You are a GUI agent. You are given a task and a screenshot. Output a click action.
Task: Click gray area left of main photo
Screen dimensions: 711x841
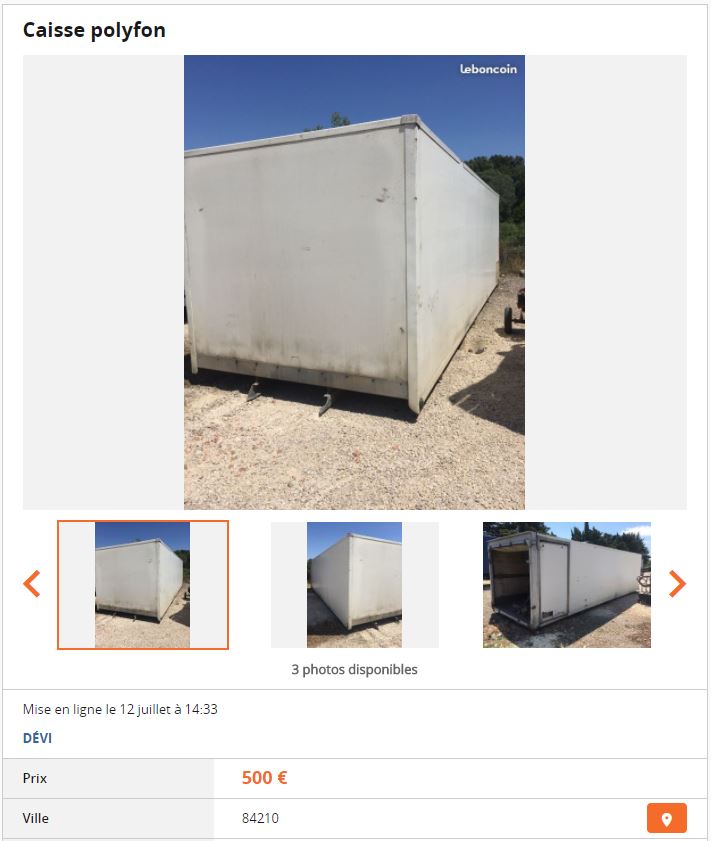click(103, 282)
